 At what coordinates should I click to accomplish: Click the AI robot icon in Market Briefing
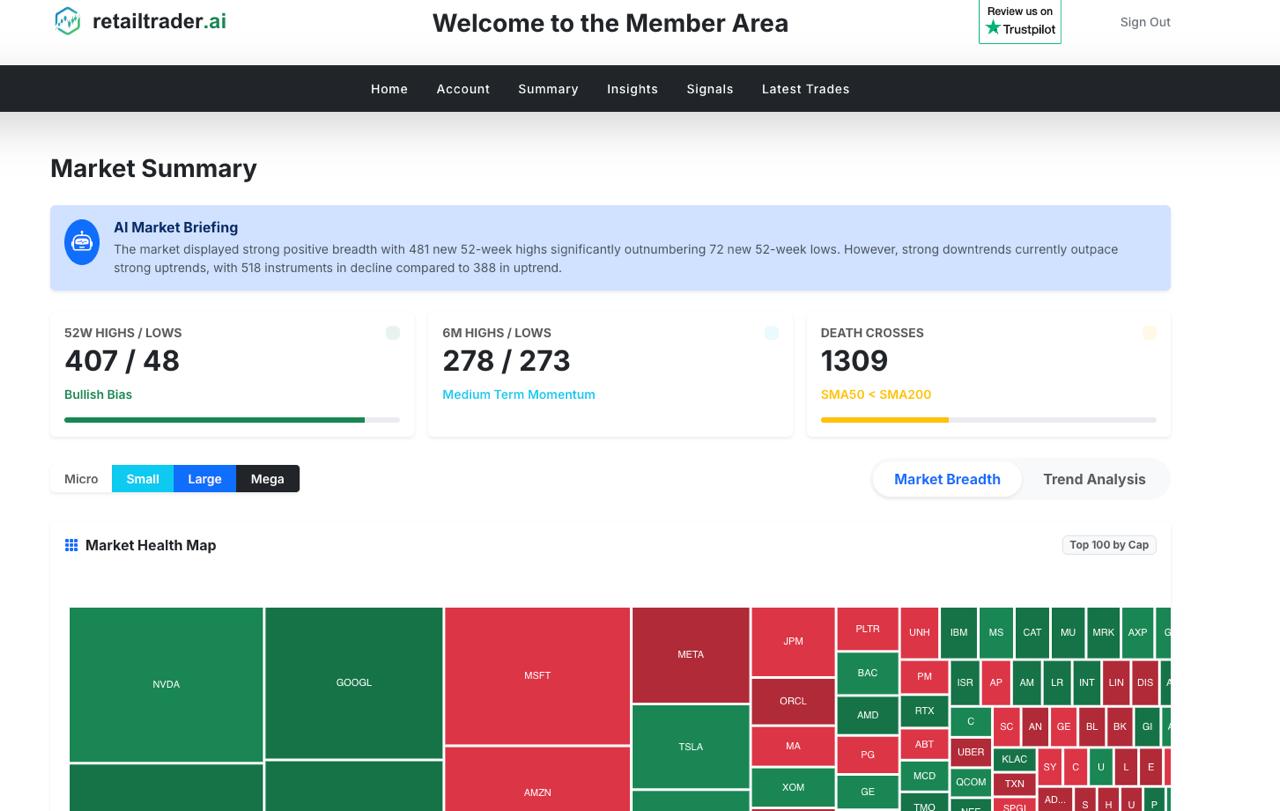(81, 242)
